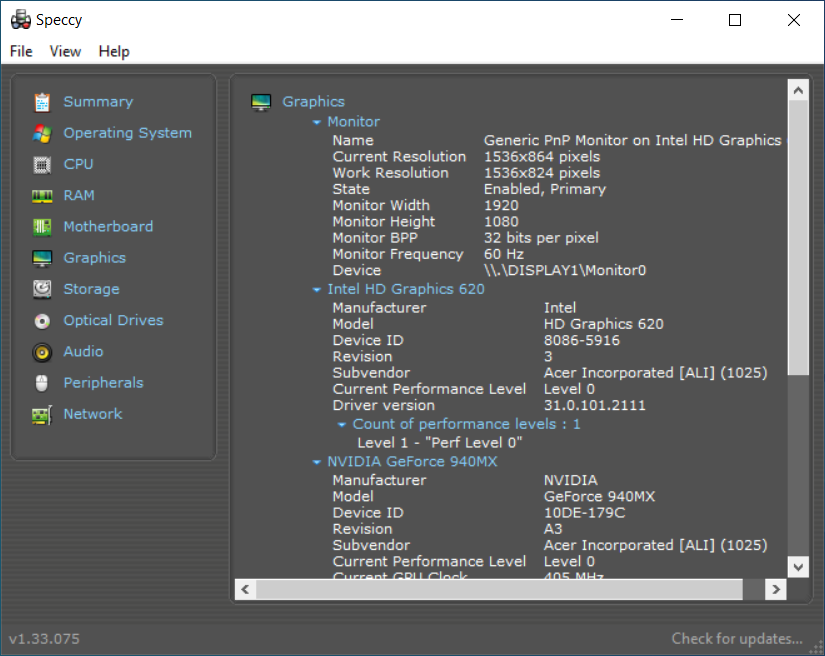The image size is (825, 656).
Task: Open the Peripherals section
Action: coord(104,382)
